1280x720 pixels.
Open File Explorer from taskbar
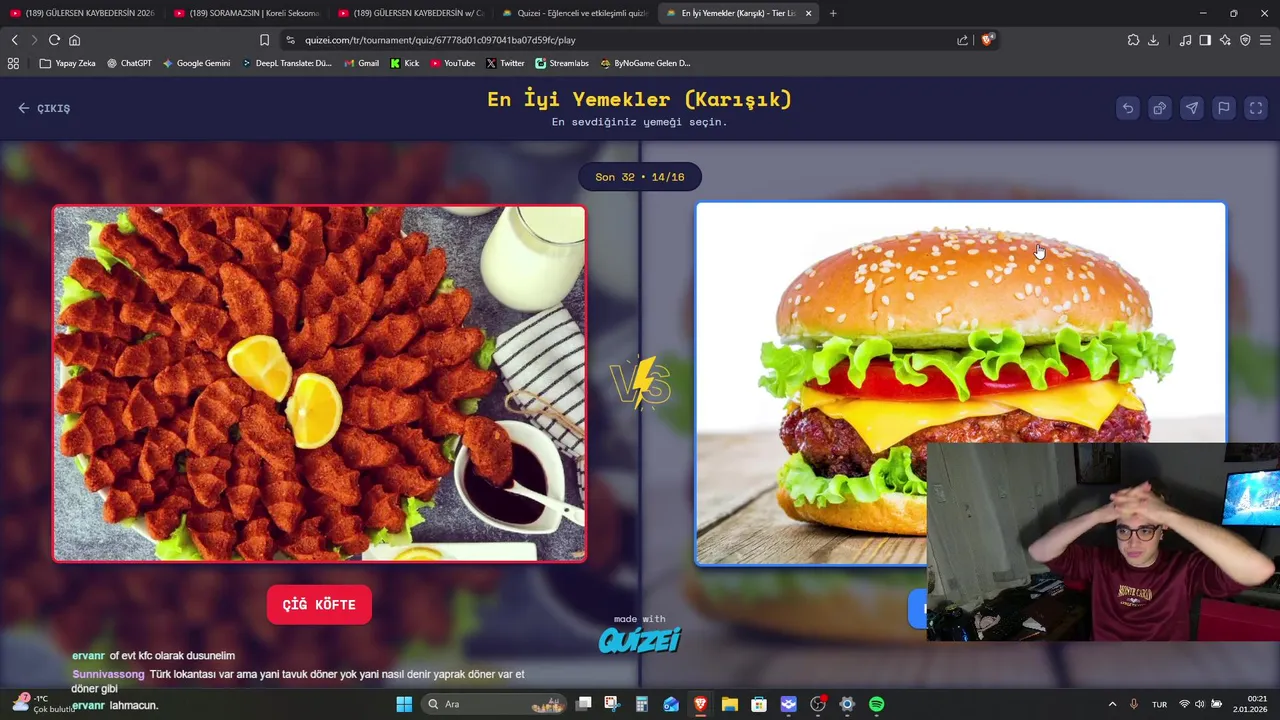[730, 704]
